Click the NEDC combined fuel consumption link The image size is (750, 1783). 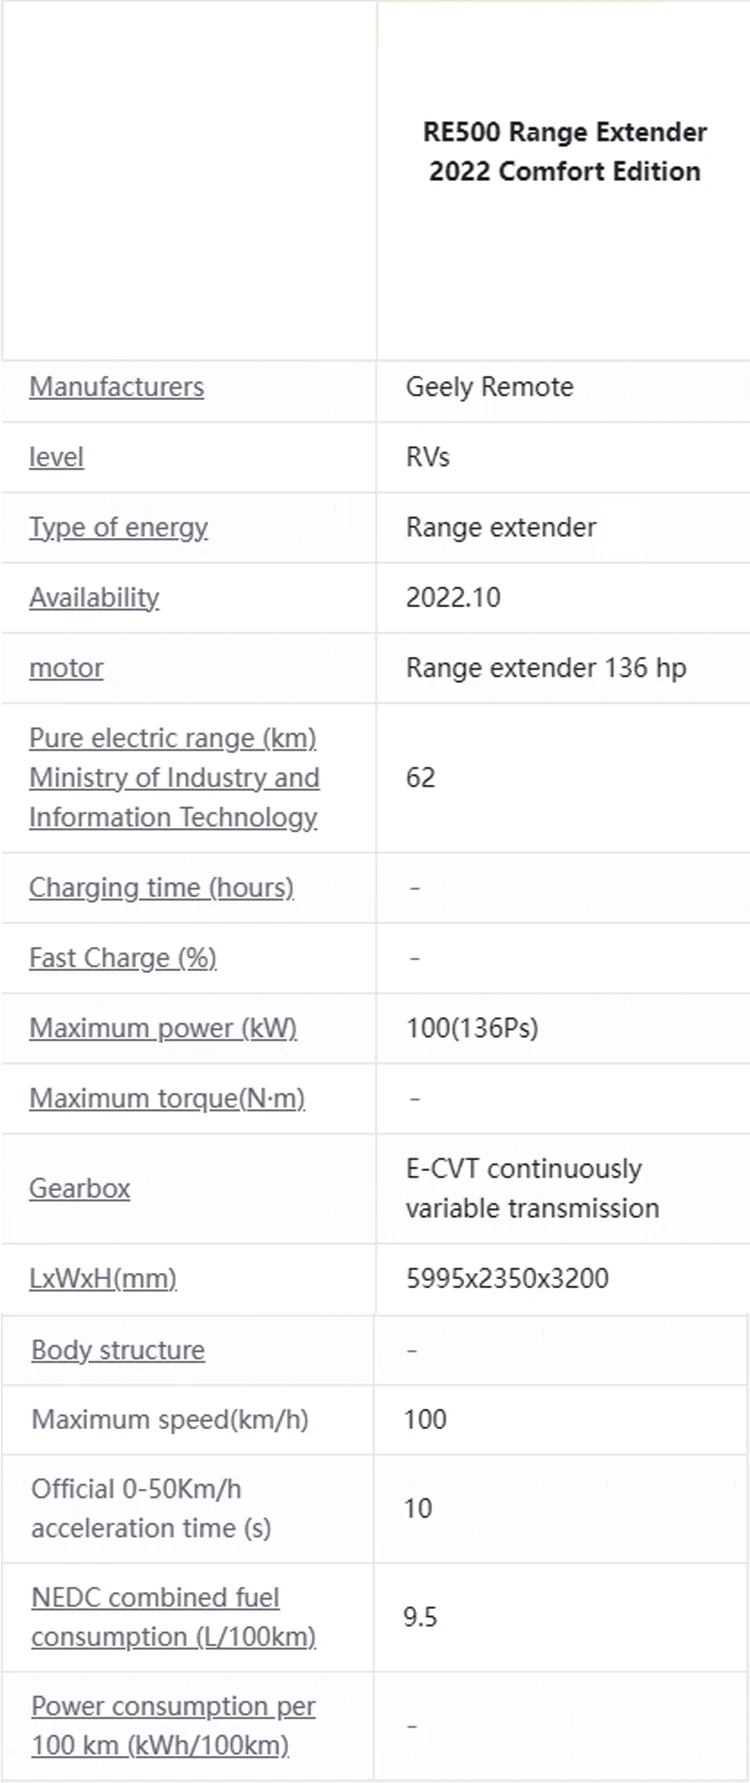[x=173, y=1617]
